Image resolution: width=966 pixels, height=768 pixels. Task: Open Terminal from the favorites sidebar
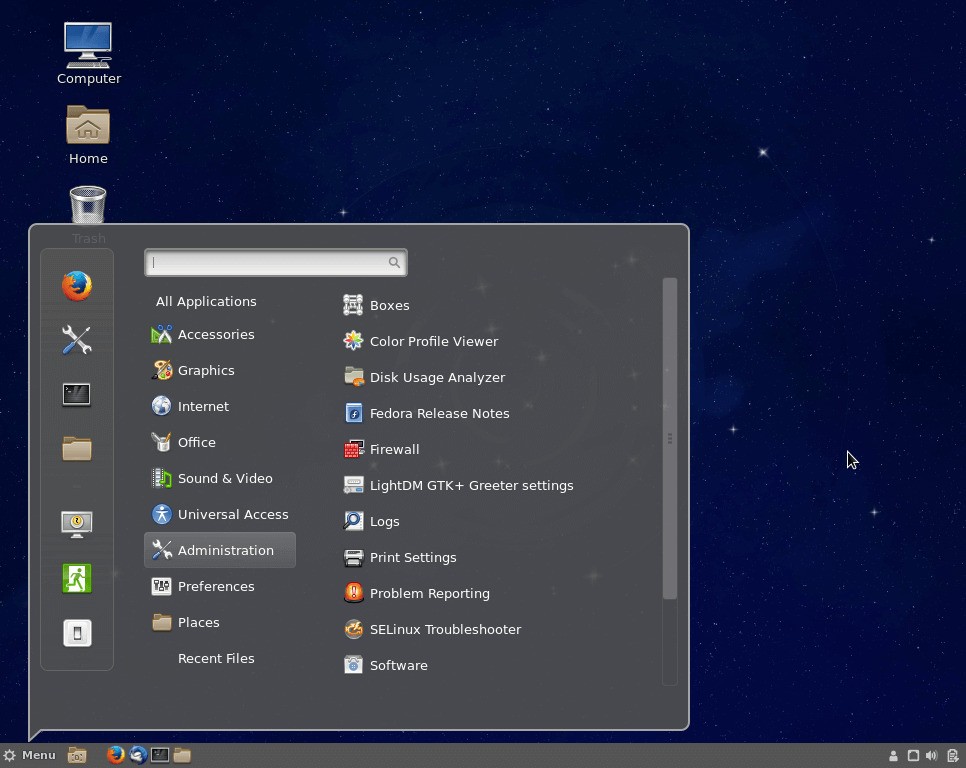pos(77,394)
